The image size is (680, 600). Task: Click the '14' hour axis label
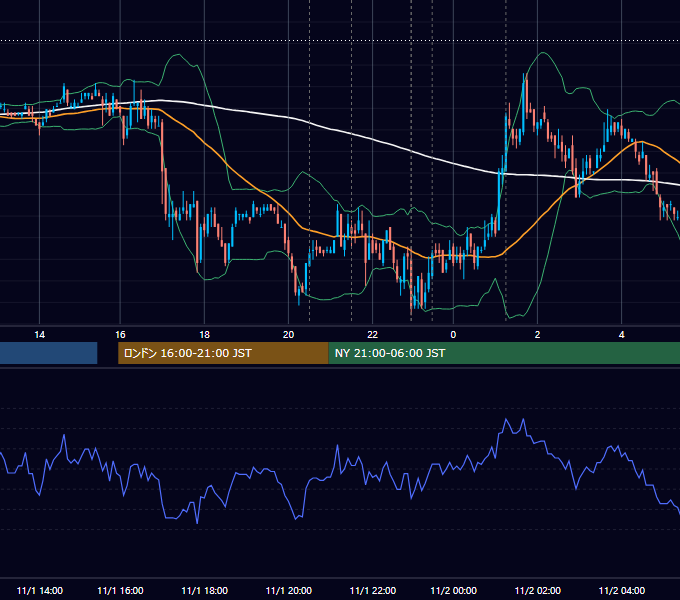click(39, 335)
